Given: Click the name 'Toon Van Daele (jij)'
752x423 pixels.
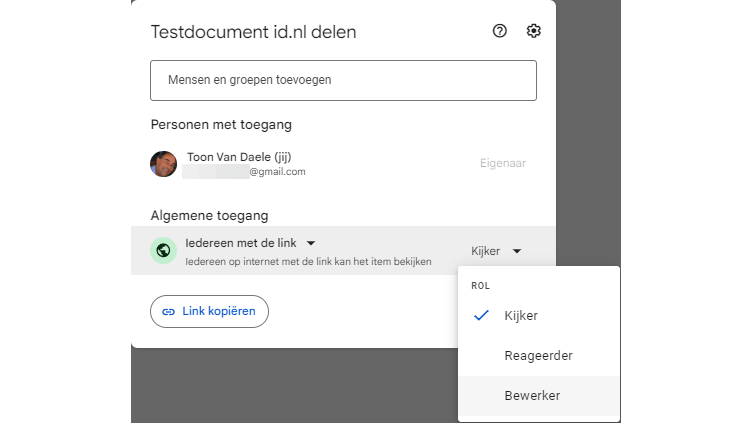Looking at the screenshot, I should pyautogui.click(x=239, y=156).
